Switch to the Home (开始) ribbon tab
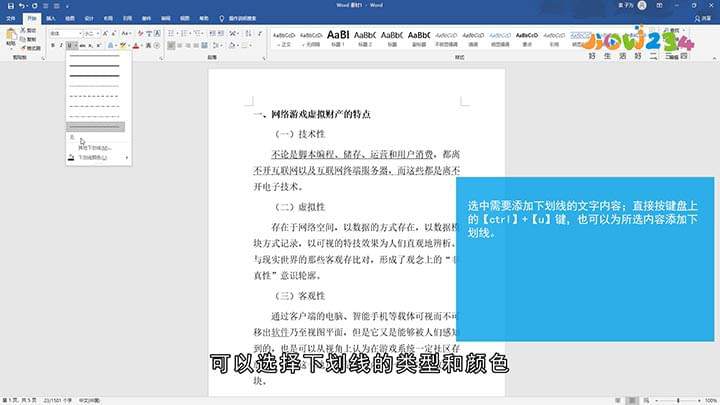This screenshot has height=405, width=720. [31, 18]
